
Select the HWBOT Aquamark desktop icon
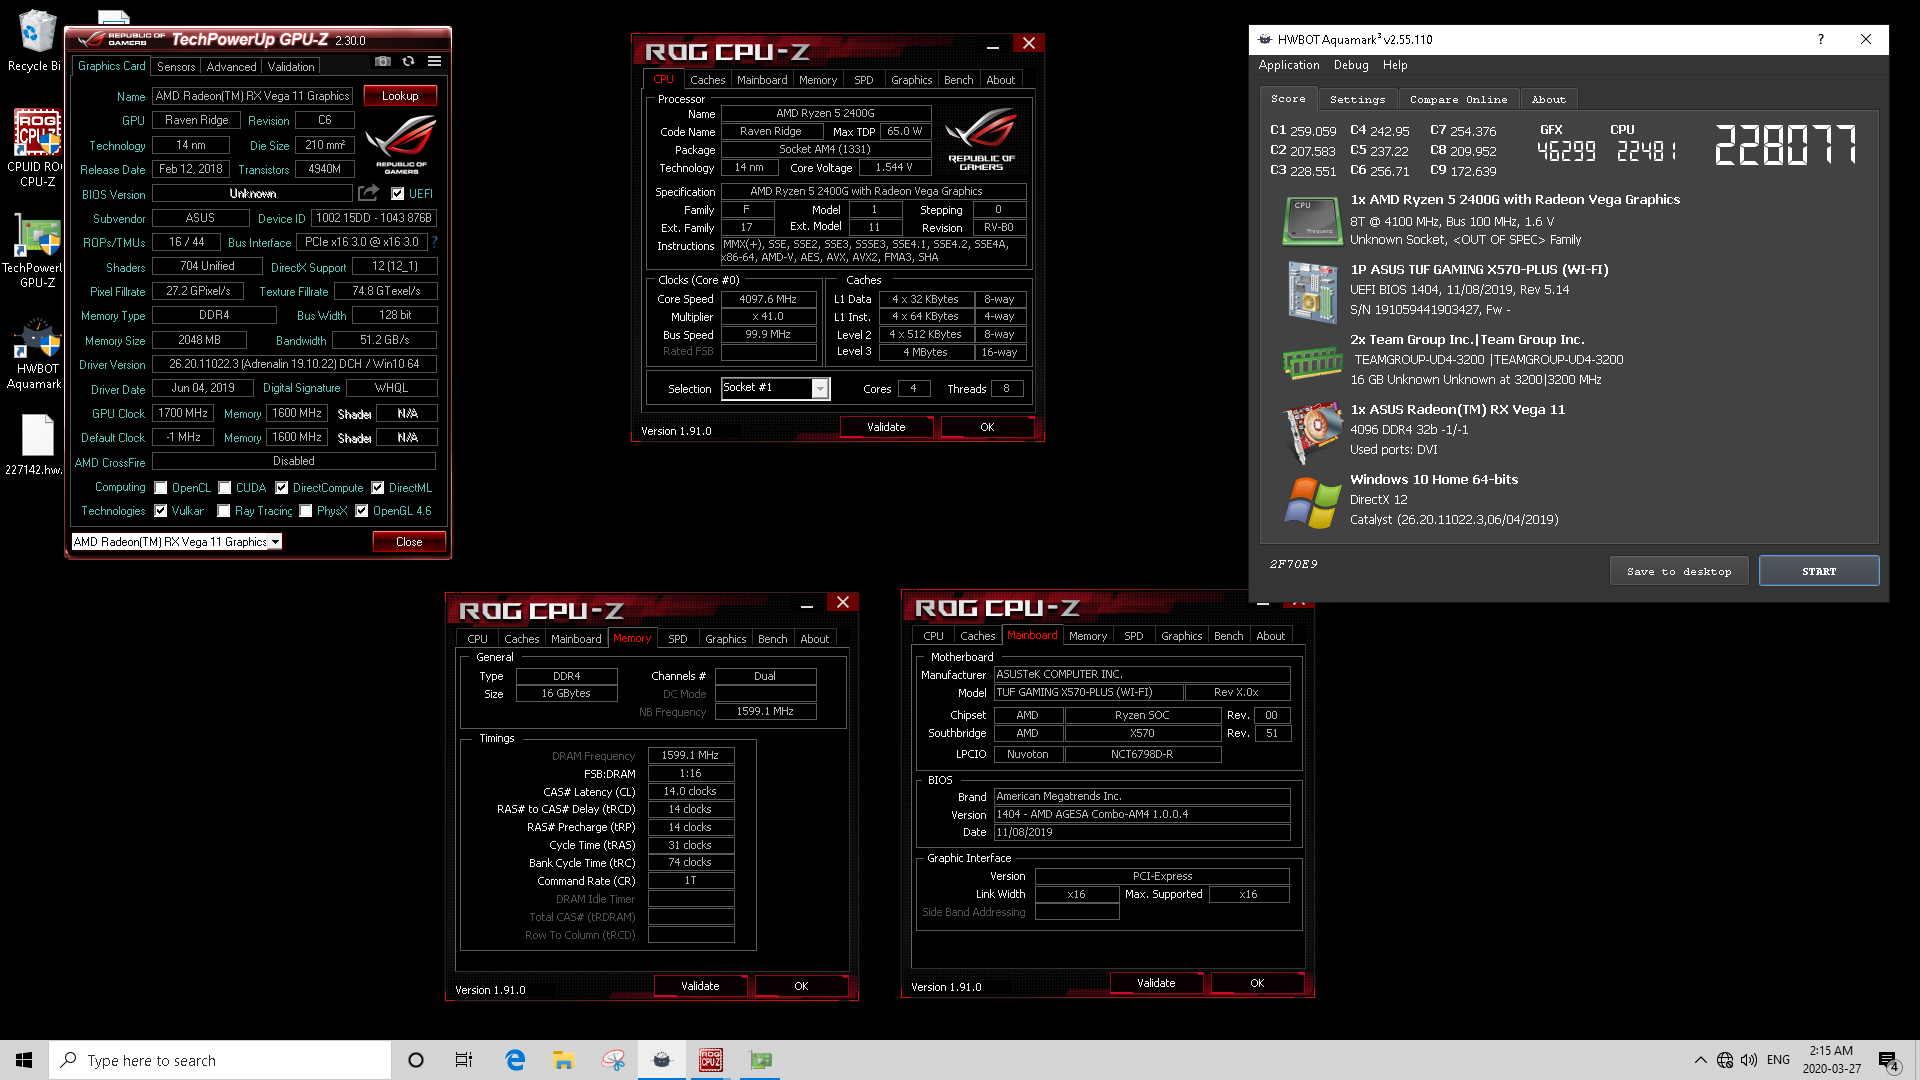tap(35, 353)
